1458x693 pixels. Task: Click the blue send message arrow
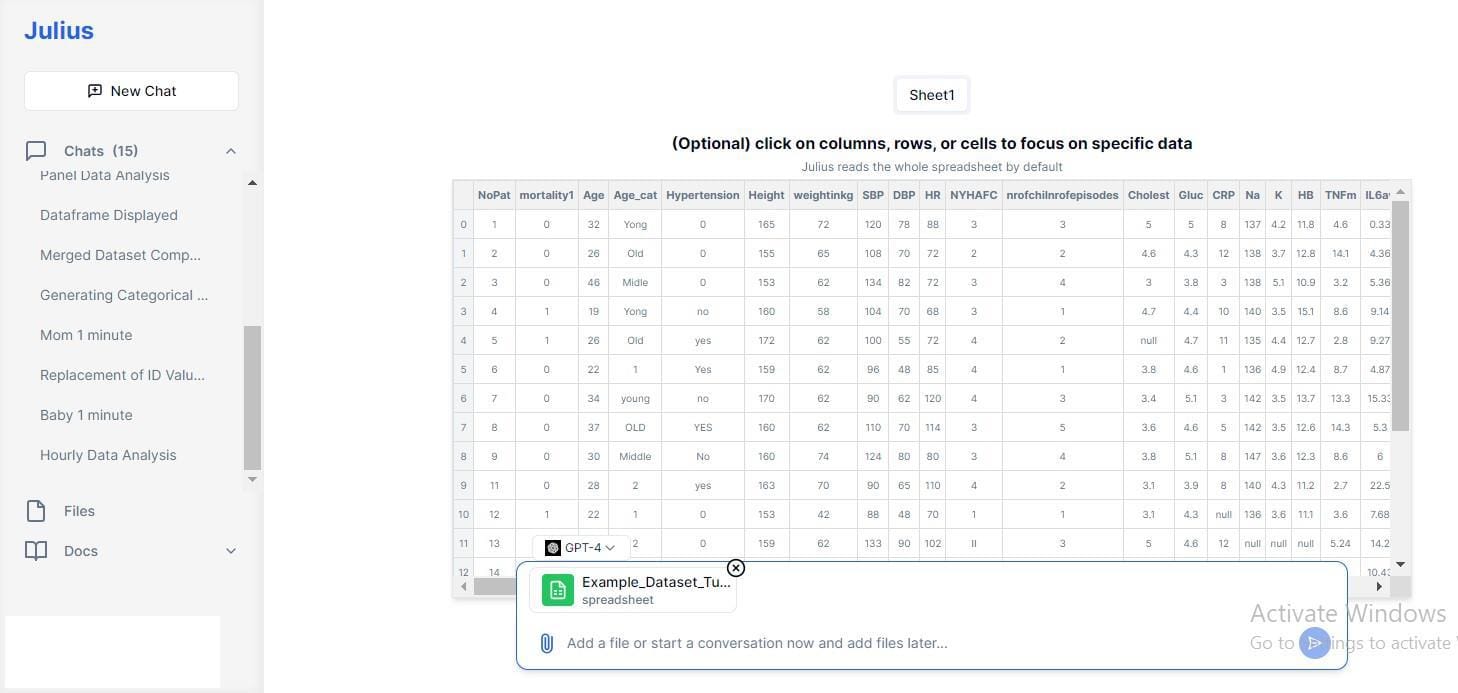point(1314,643)
